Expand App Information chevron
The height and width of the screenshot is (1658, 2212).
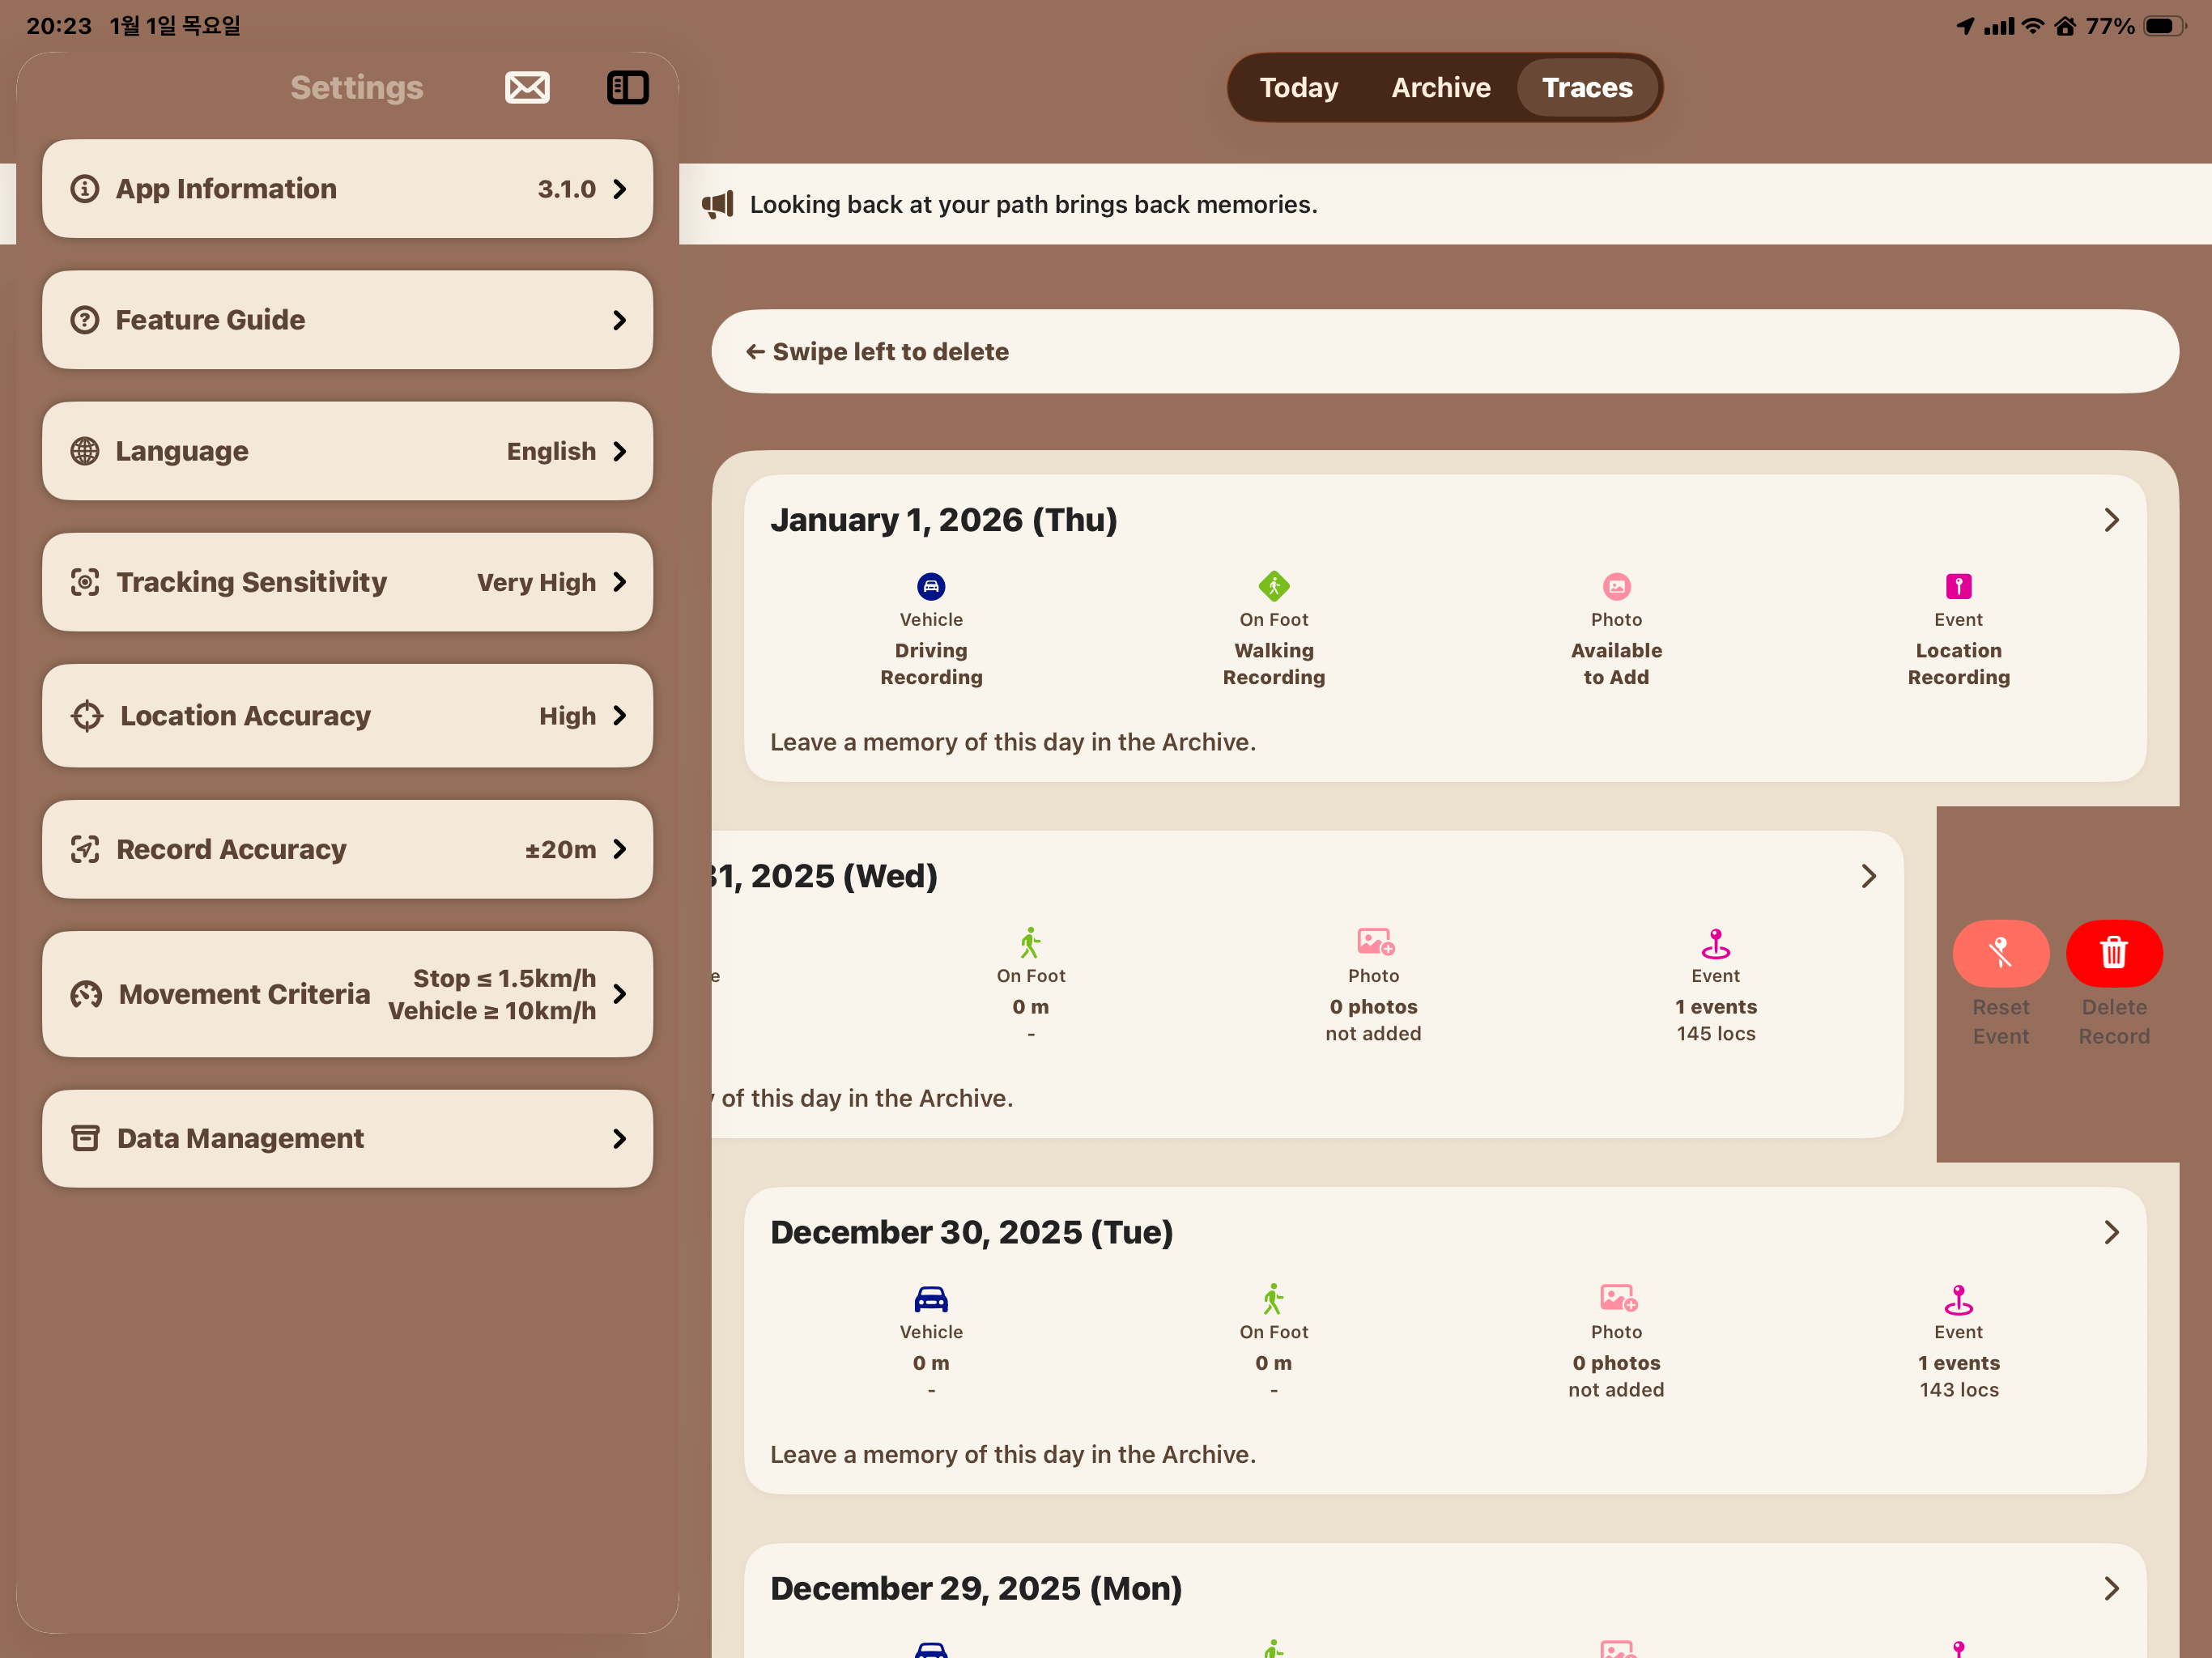click(620, 189)
